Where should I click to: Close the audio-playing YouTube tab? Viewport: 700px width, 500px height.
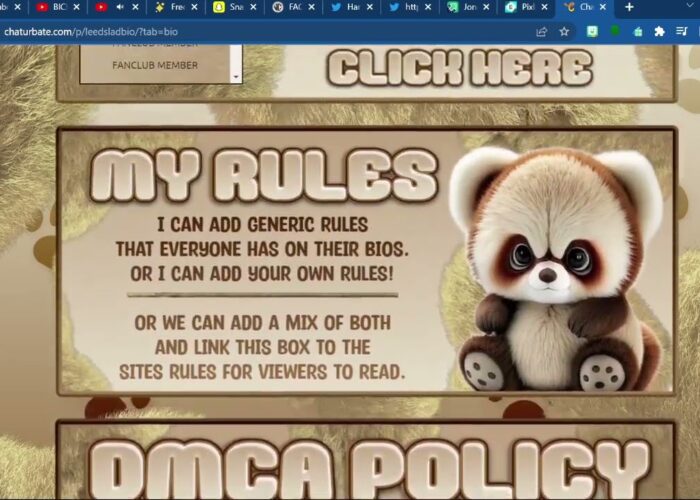click(135, 7)
